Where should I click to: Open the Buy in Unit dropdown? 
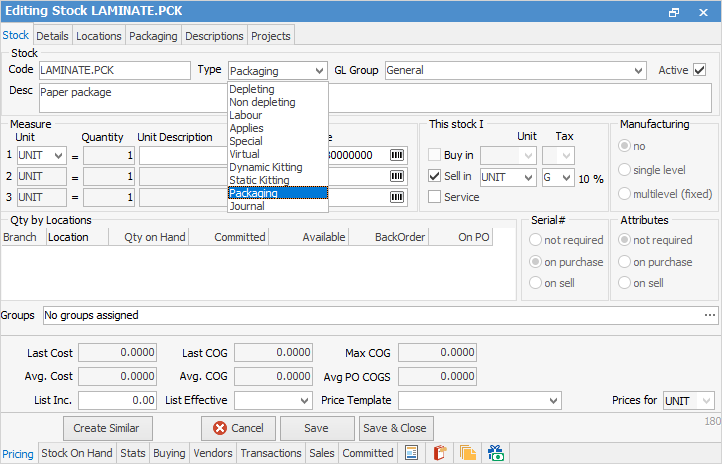[528, 156]
